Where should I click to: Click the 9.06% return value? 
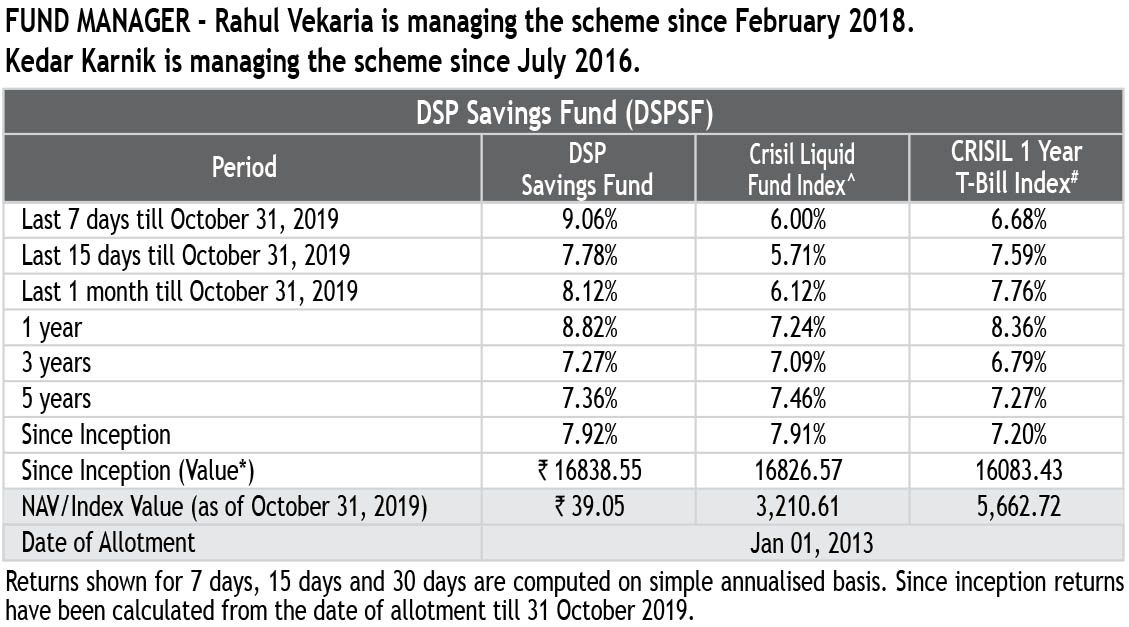point(588,219)
